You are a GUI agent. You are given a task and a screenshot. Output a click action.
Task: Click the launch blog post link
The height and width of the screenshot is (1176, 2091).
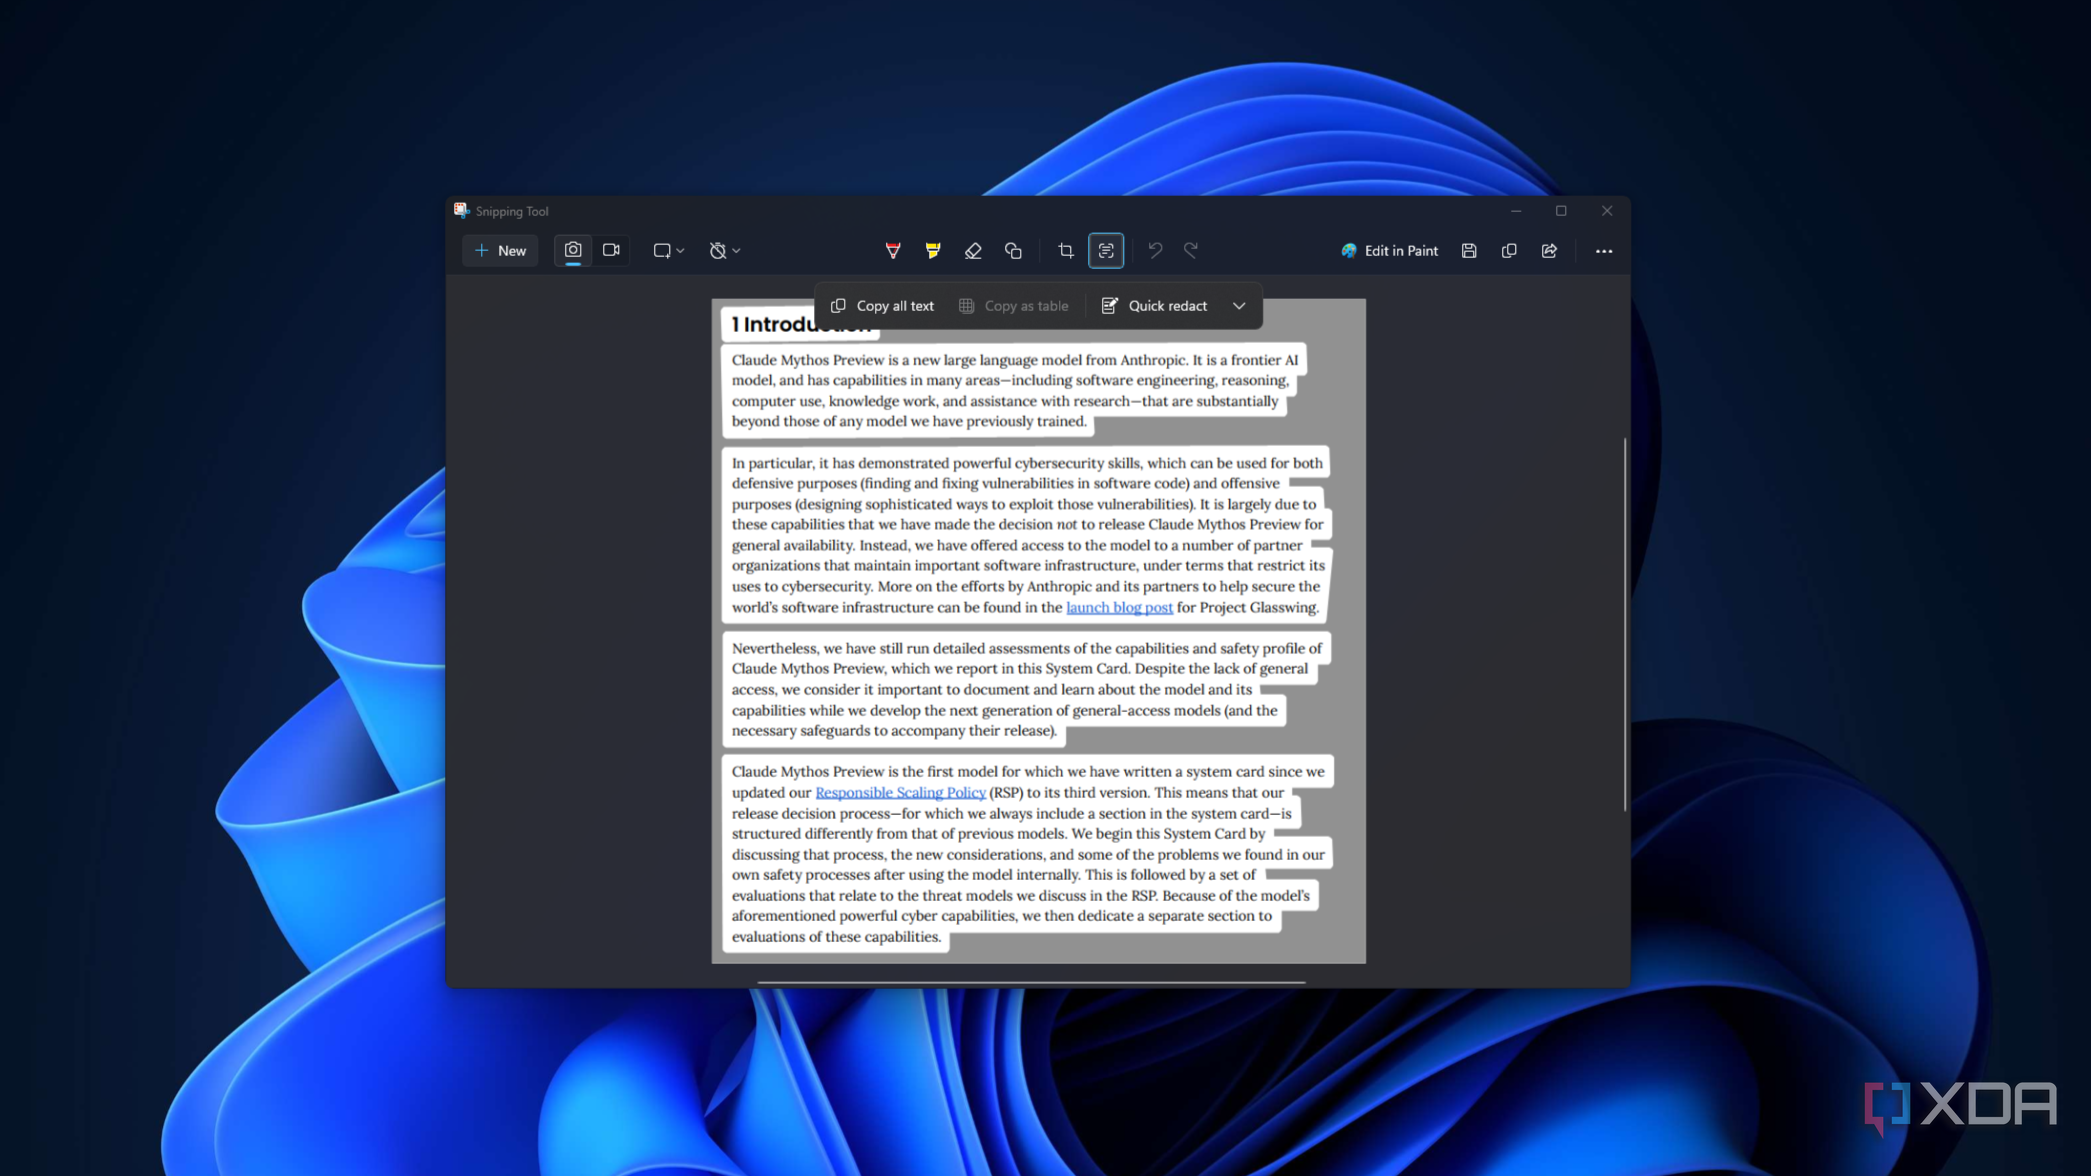[x=1119, y=607]
